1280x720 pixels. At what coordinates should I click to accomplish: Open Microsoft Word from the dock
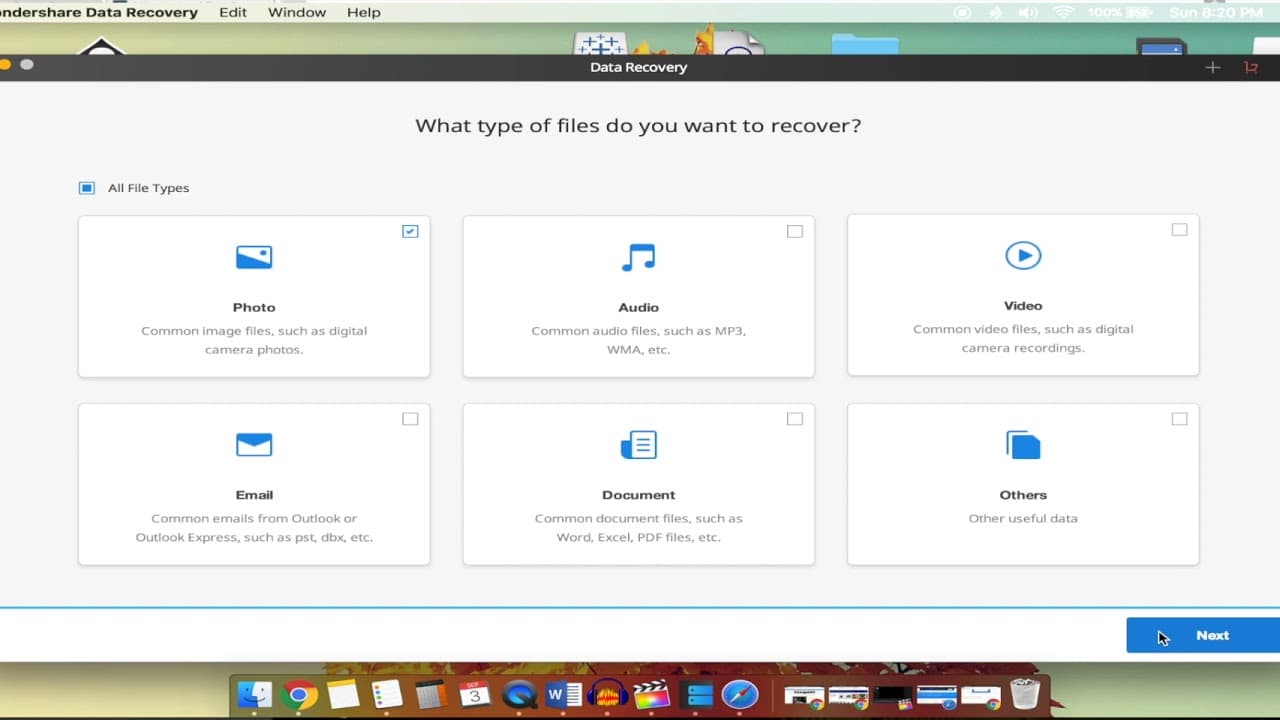(563, 694)
